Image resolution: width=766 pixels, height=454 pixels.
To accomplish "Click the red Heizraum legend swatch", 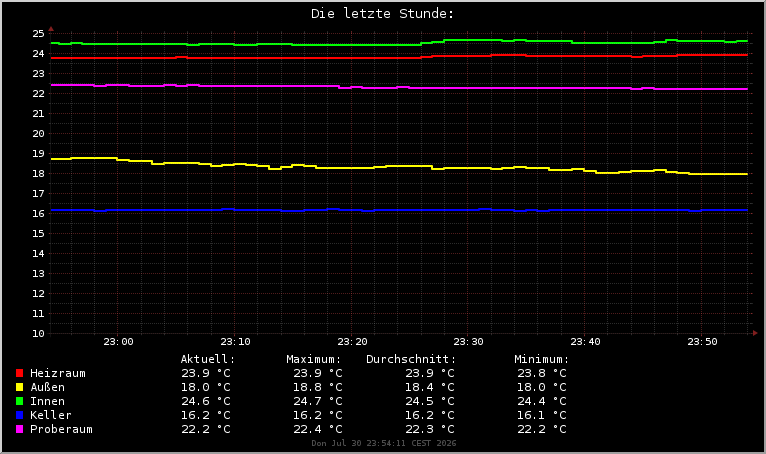I will point(20,373).
